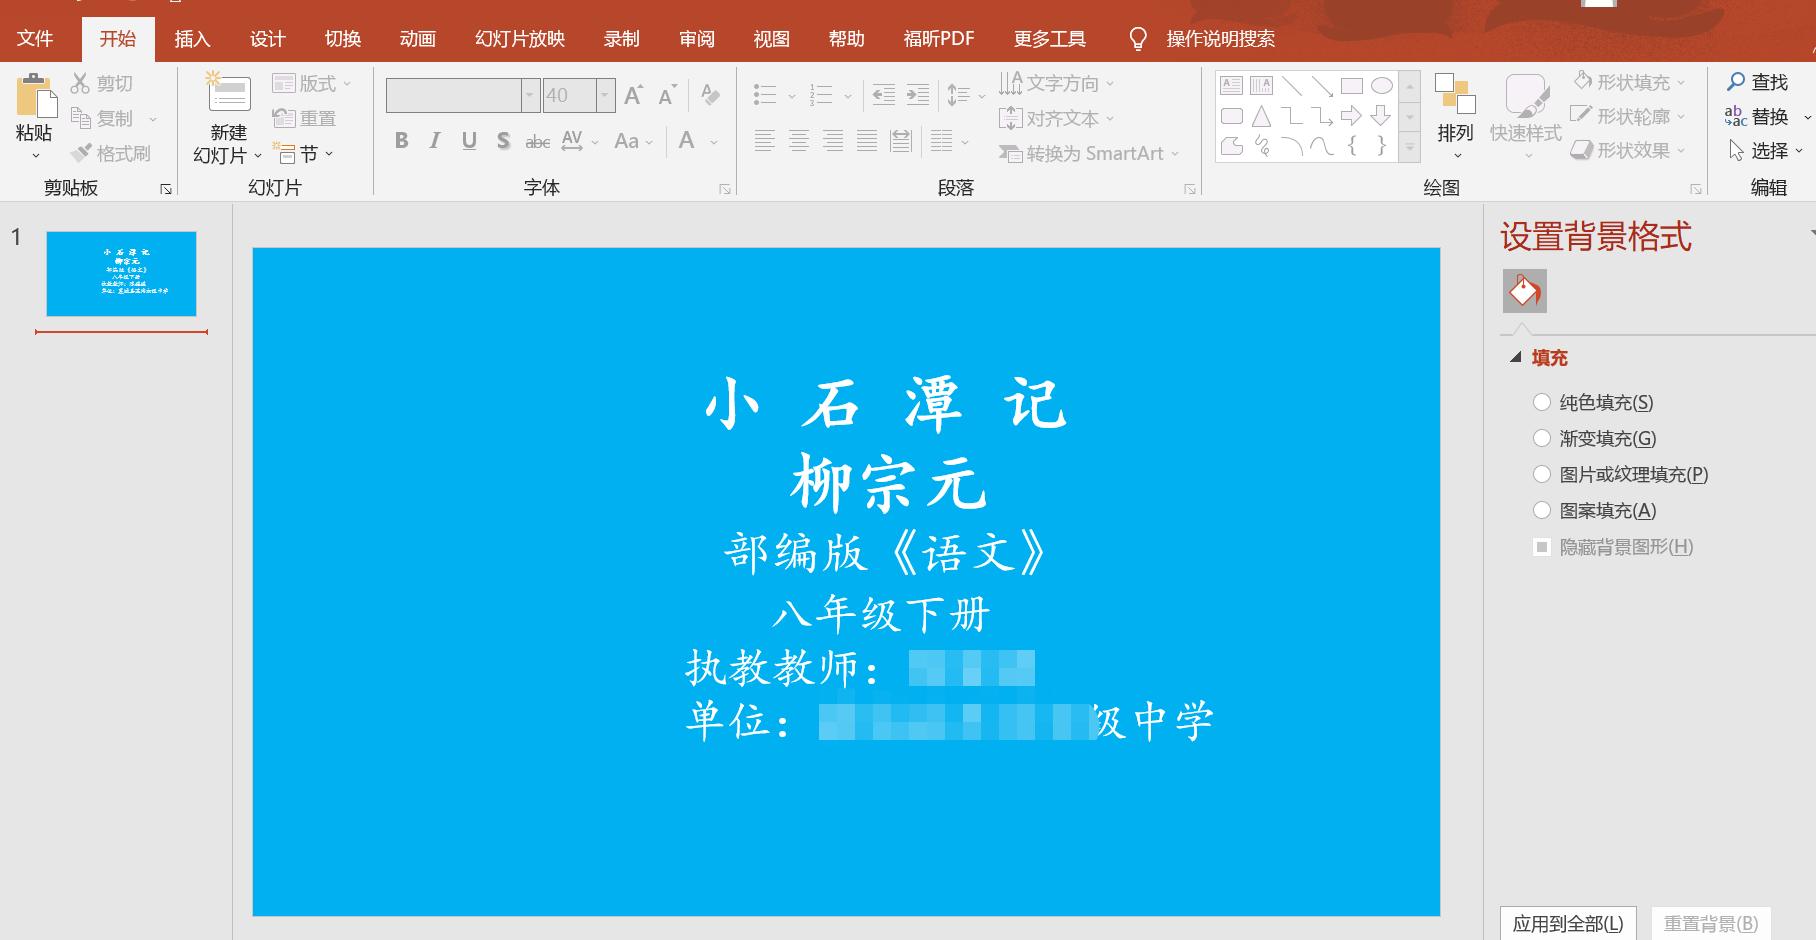Click the fill color bucket in background pane
Screen dimensions: 1816x940
(x=1523, y=291)
